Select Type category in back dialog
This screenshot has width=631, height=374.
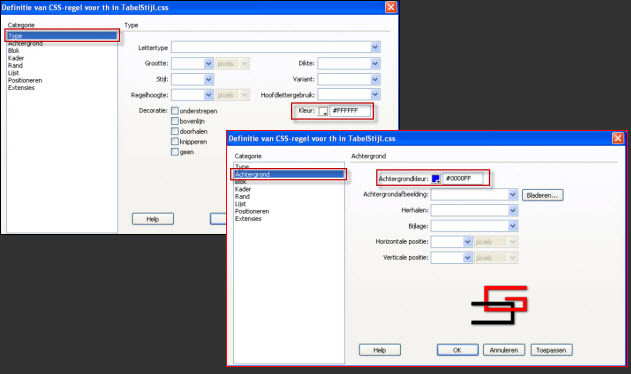(x=62, y=36)
